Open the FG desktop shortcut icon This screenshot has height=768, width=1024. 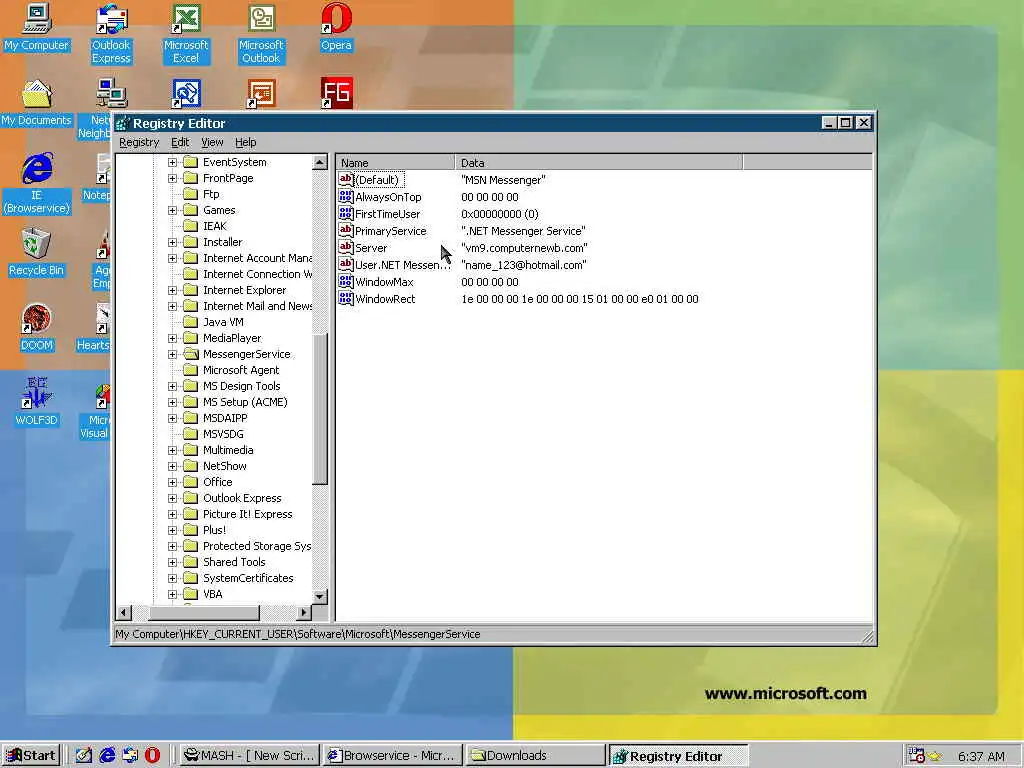[336, 93]
